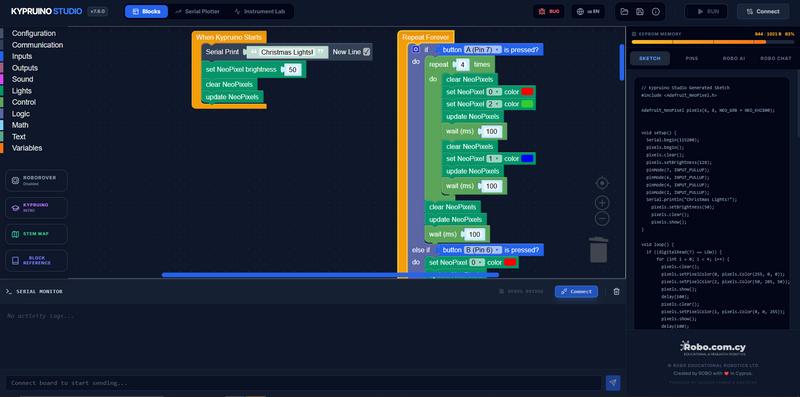This screenshot has width=800, height=397.
Task: Click the serial monitor Connect button
Action: tap(576, 291)
